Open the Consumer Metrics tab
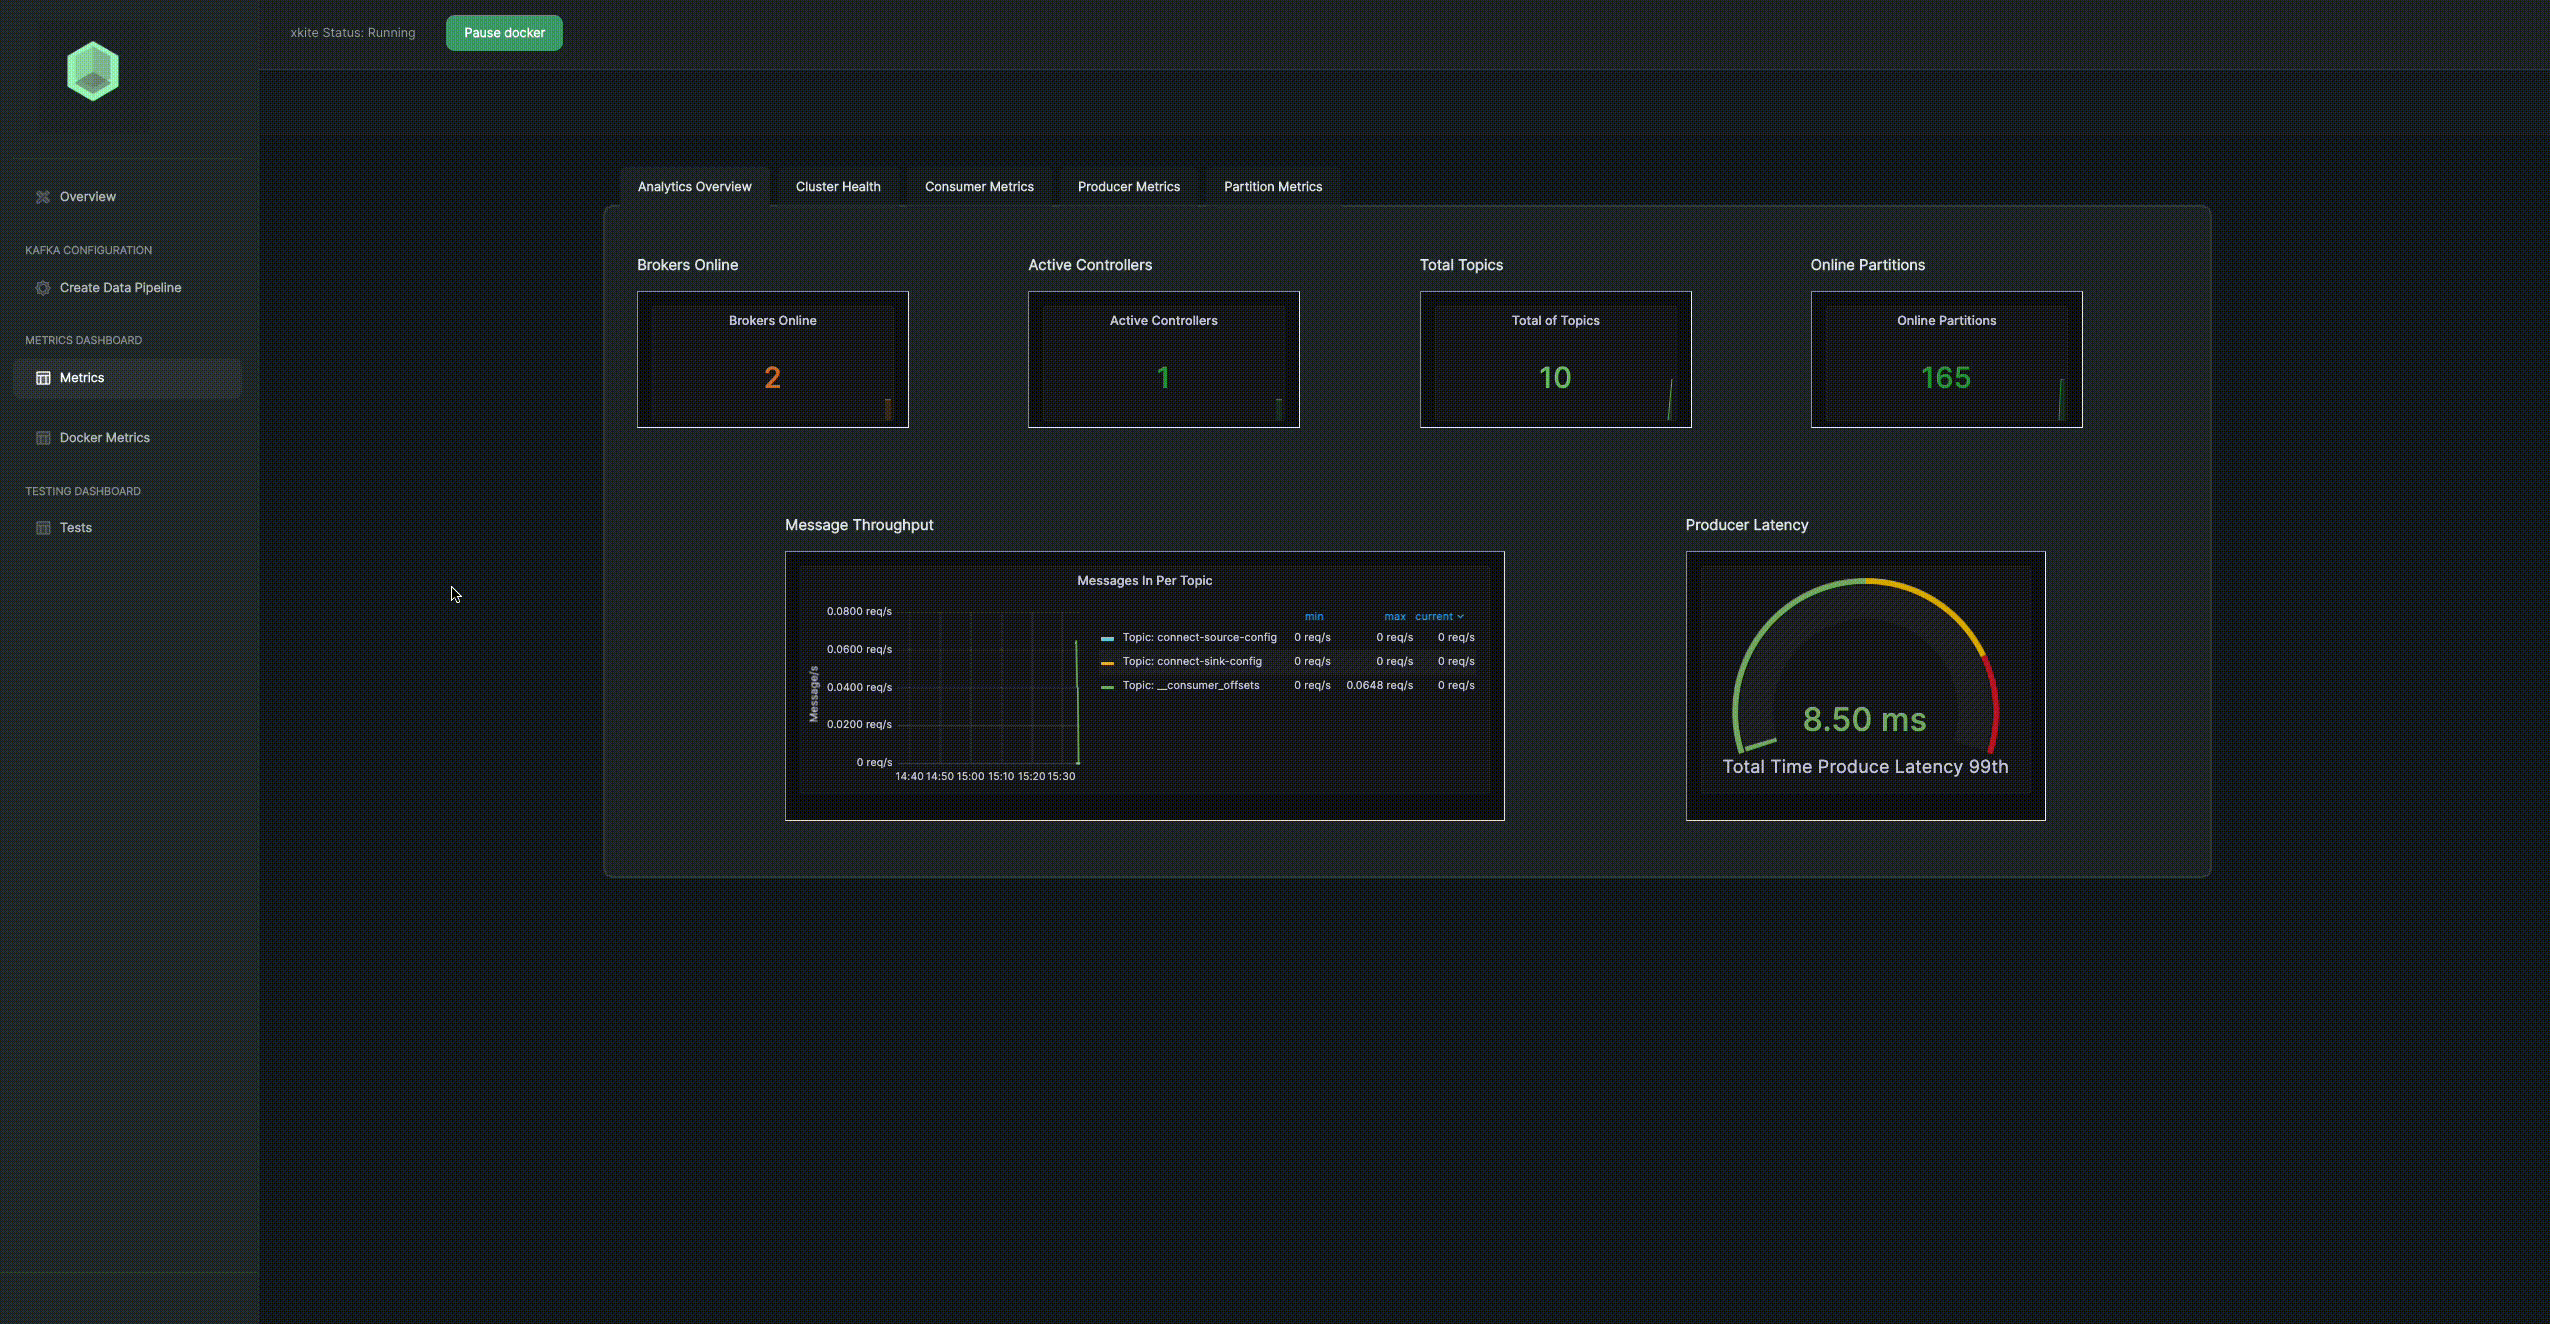2550x1324 pixels. coord(978,187)
